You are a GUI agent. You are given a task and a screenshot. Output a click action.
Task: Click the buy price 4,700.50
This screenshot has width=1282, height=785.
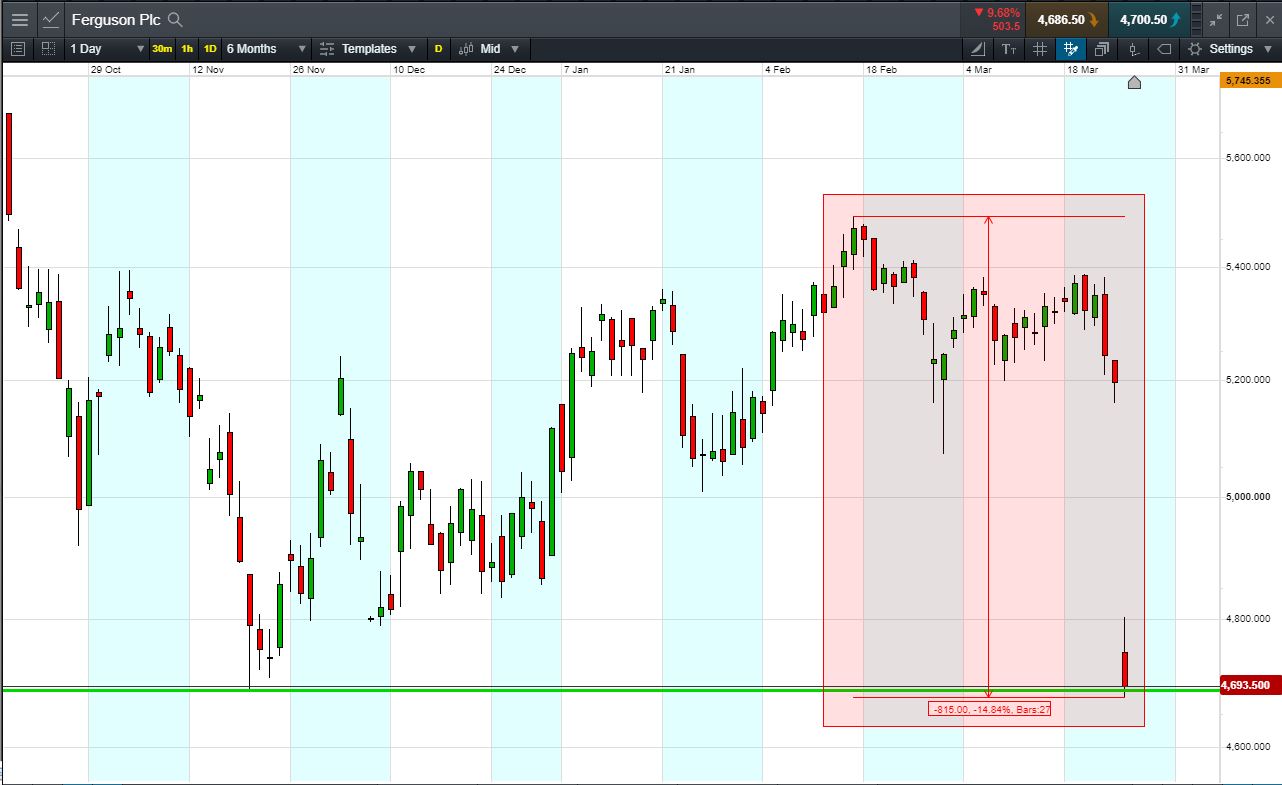(x=1150, y=19)
